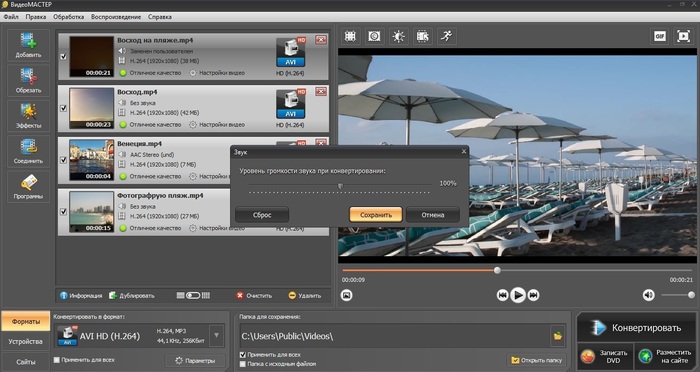Viewport: 700px width, 372px height.
Task: Open the Обработка menu
Action: 68,17
